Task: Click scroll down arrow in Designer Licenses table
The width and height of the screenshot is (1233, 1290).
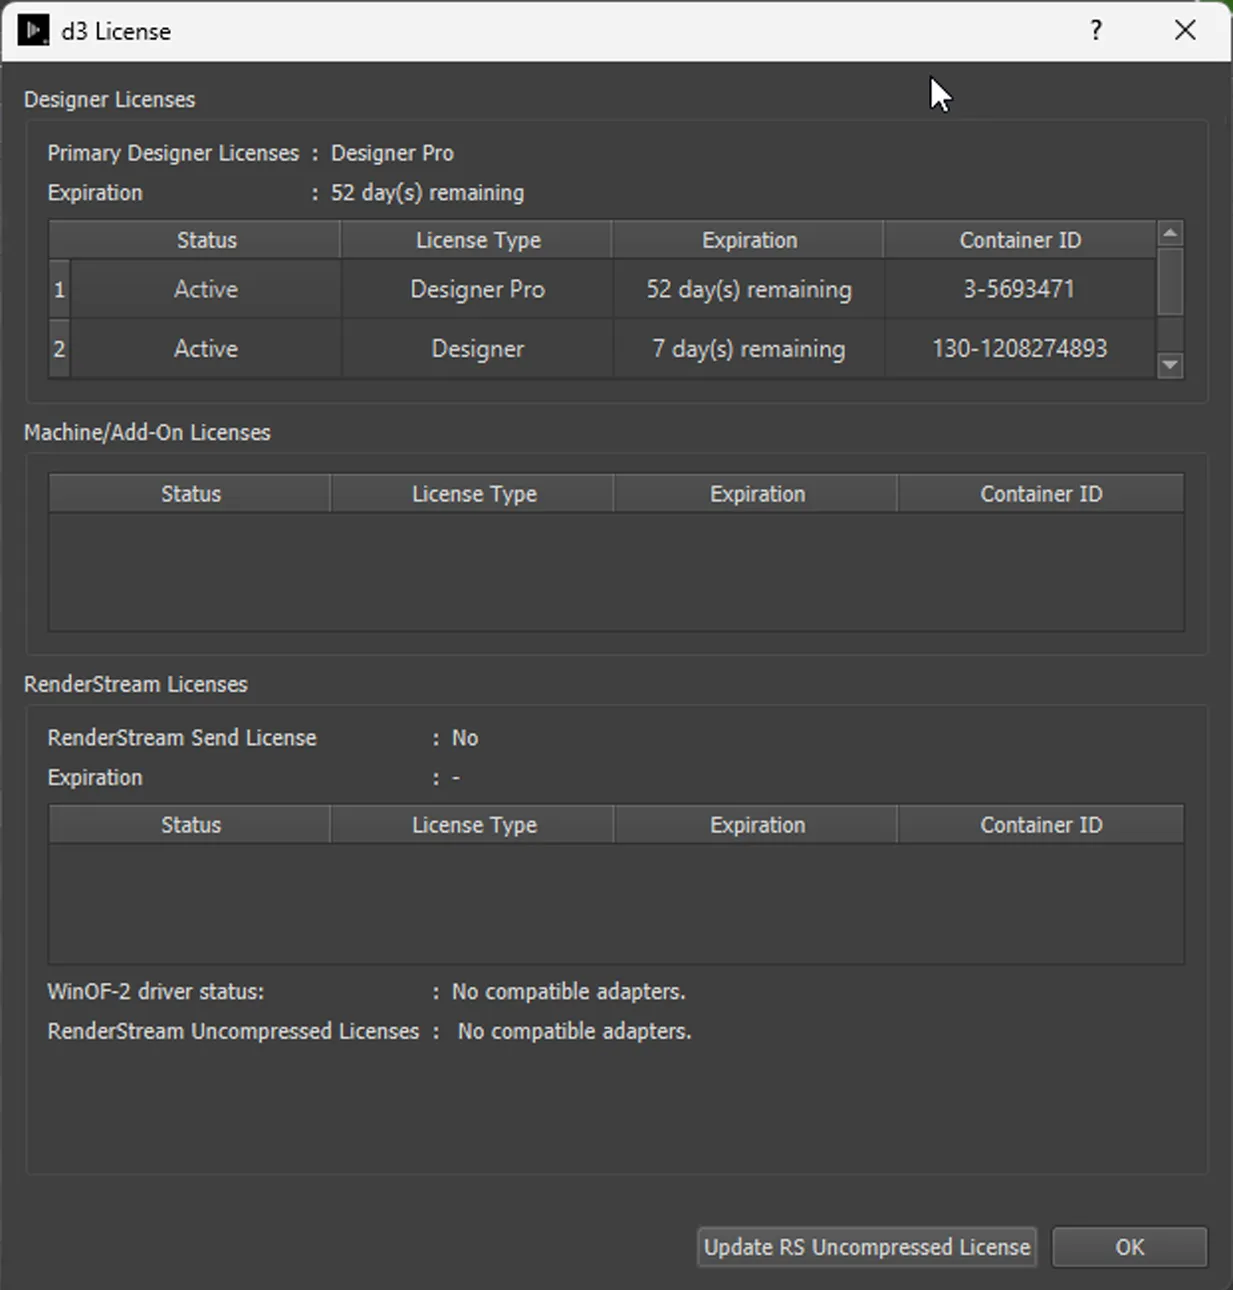Action: (1170, 365)
